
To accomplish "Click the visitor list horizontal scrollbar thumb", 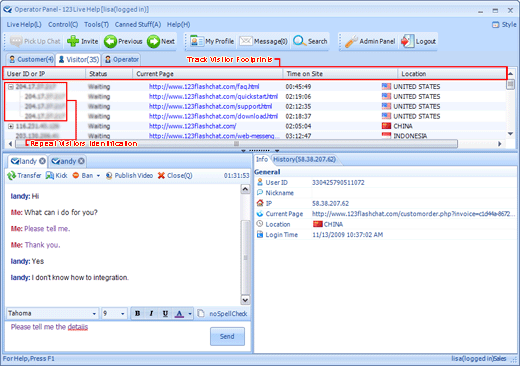I will [237, 144].
